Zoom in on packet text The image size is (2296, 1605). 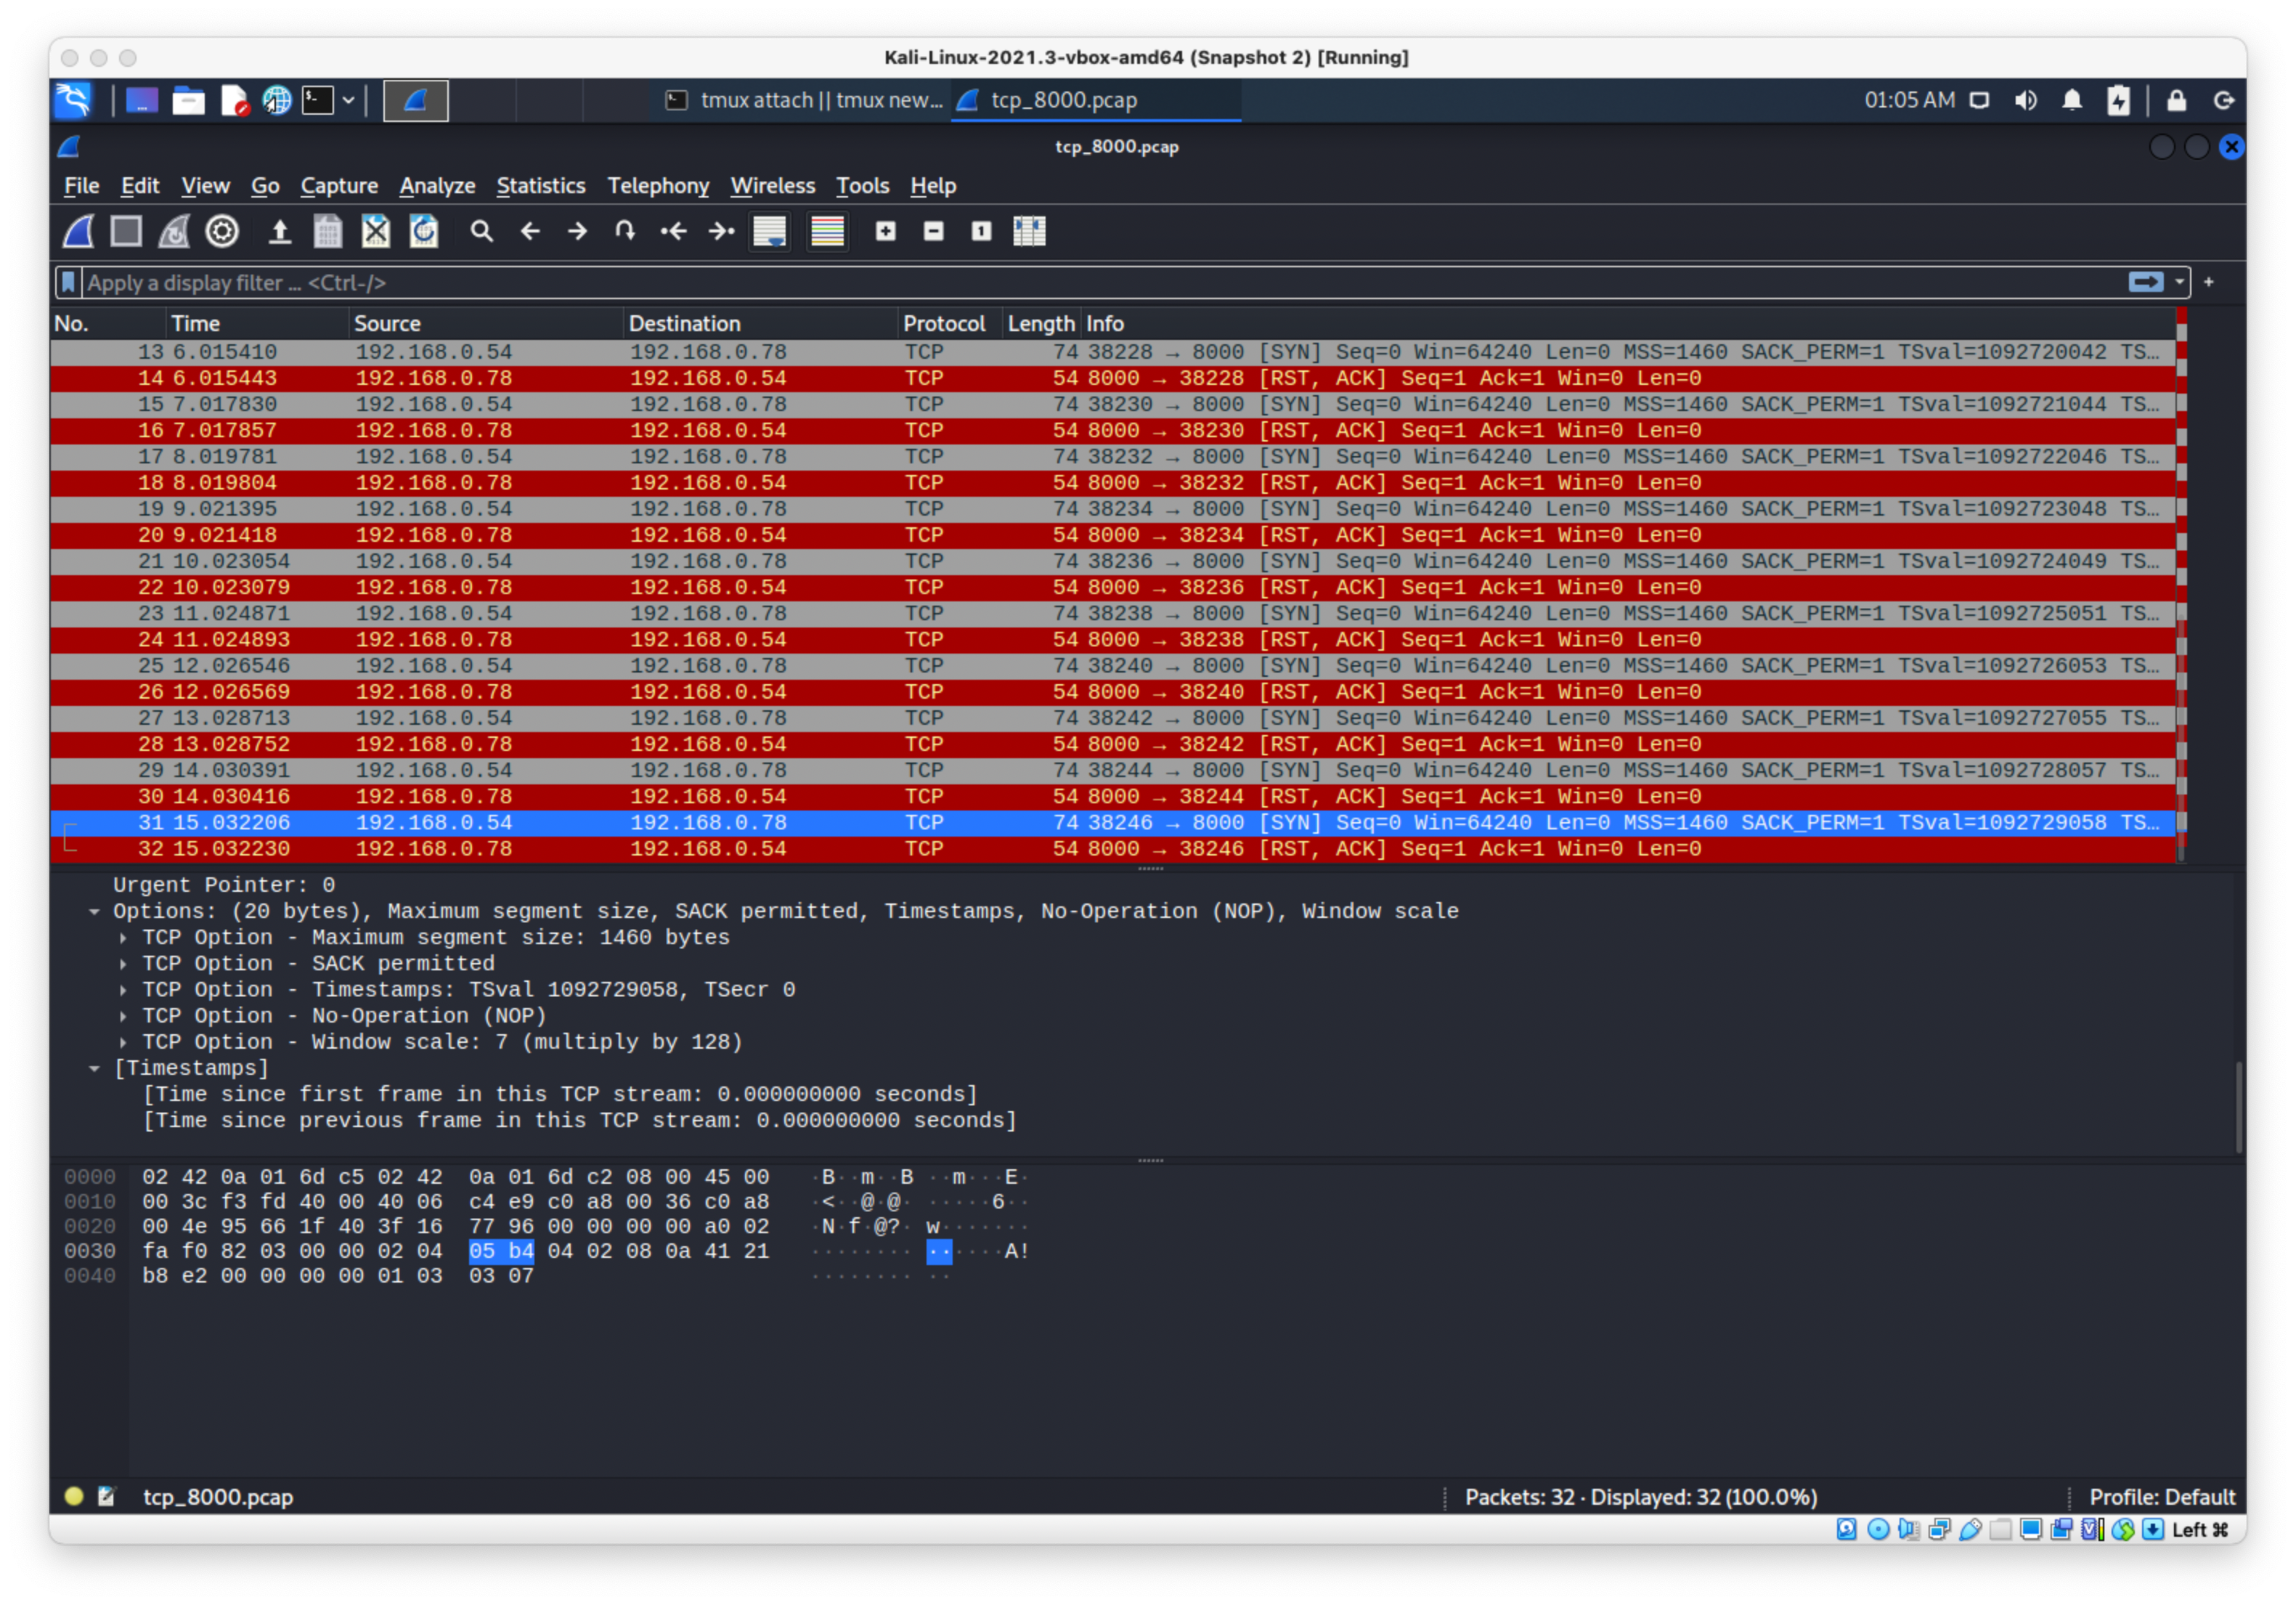(x=886, y=232)
